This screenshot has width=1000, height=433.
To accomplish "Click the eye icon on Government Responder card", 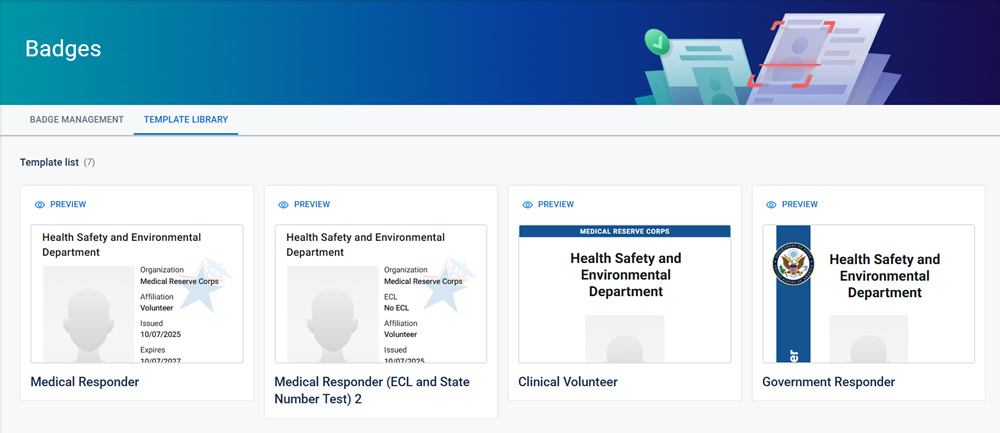I will click(x=771, y=205).
